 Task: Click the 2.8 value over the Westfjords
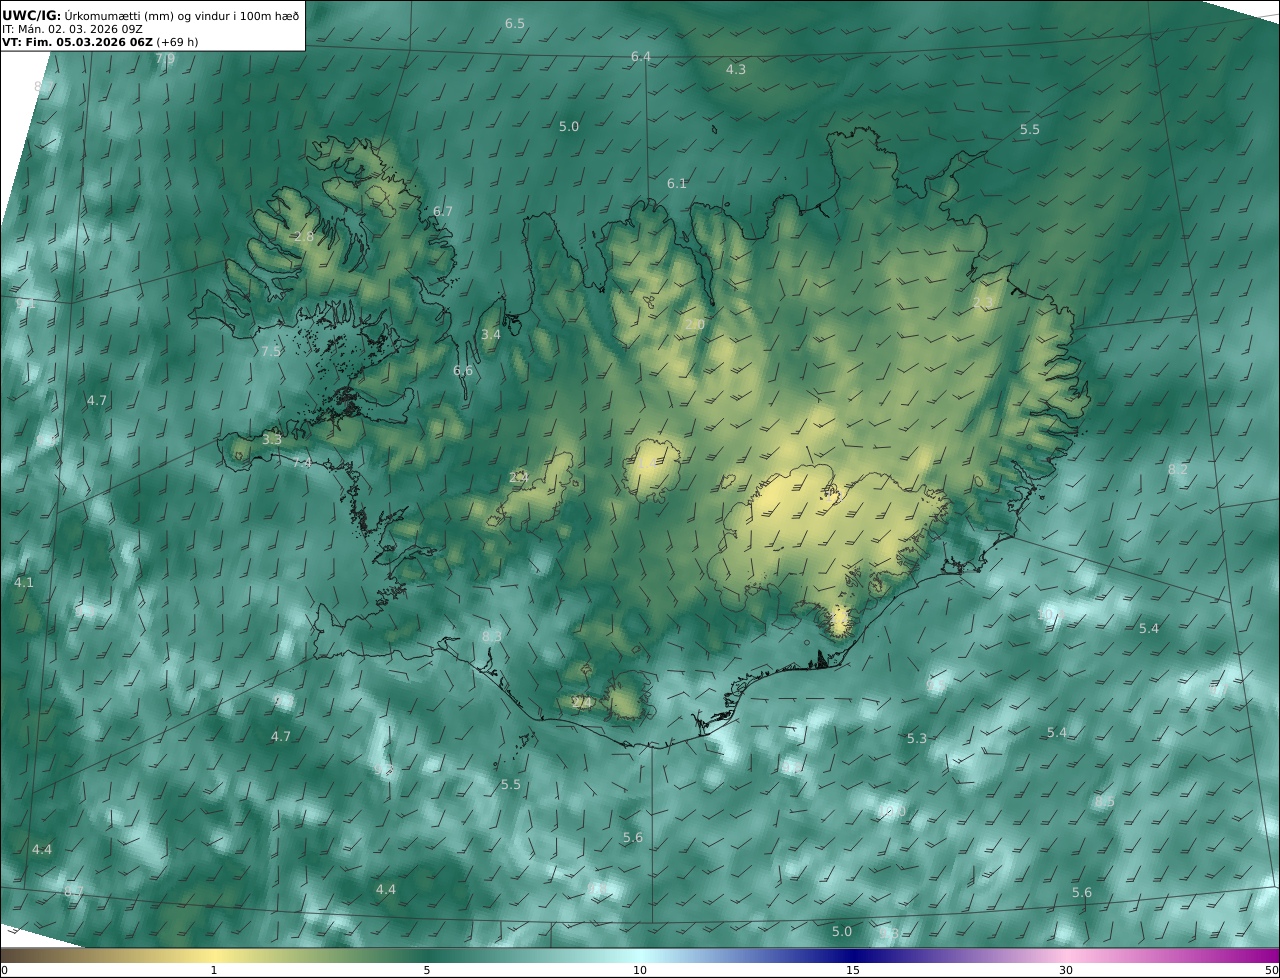[304, 238]
